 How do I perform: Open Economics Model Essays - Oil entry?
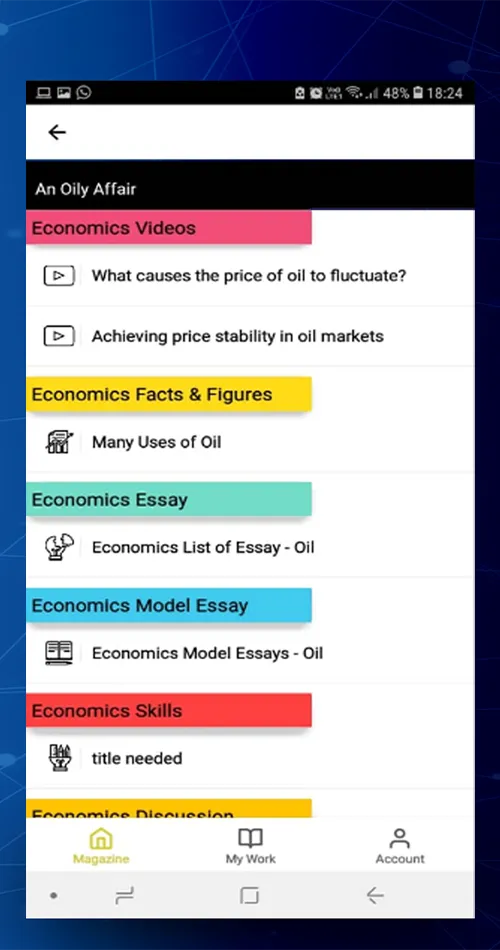coord(250,653)
